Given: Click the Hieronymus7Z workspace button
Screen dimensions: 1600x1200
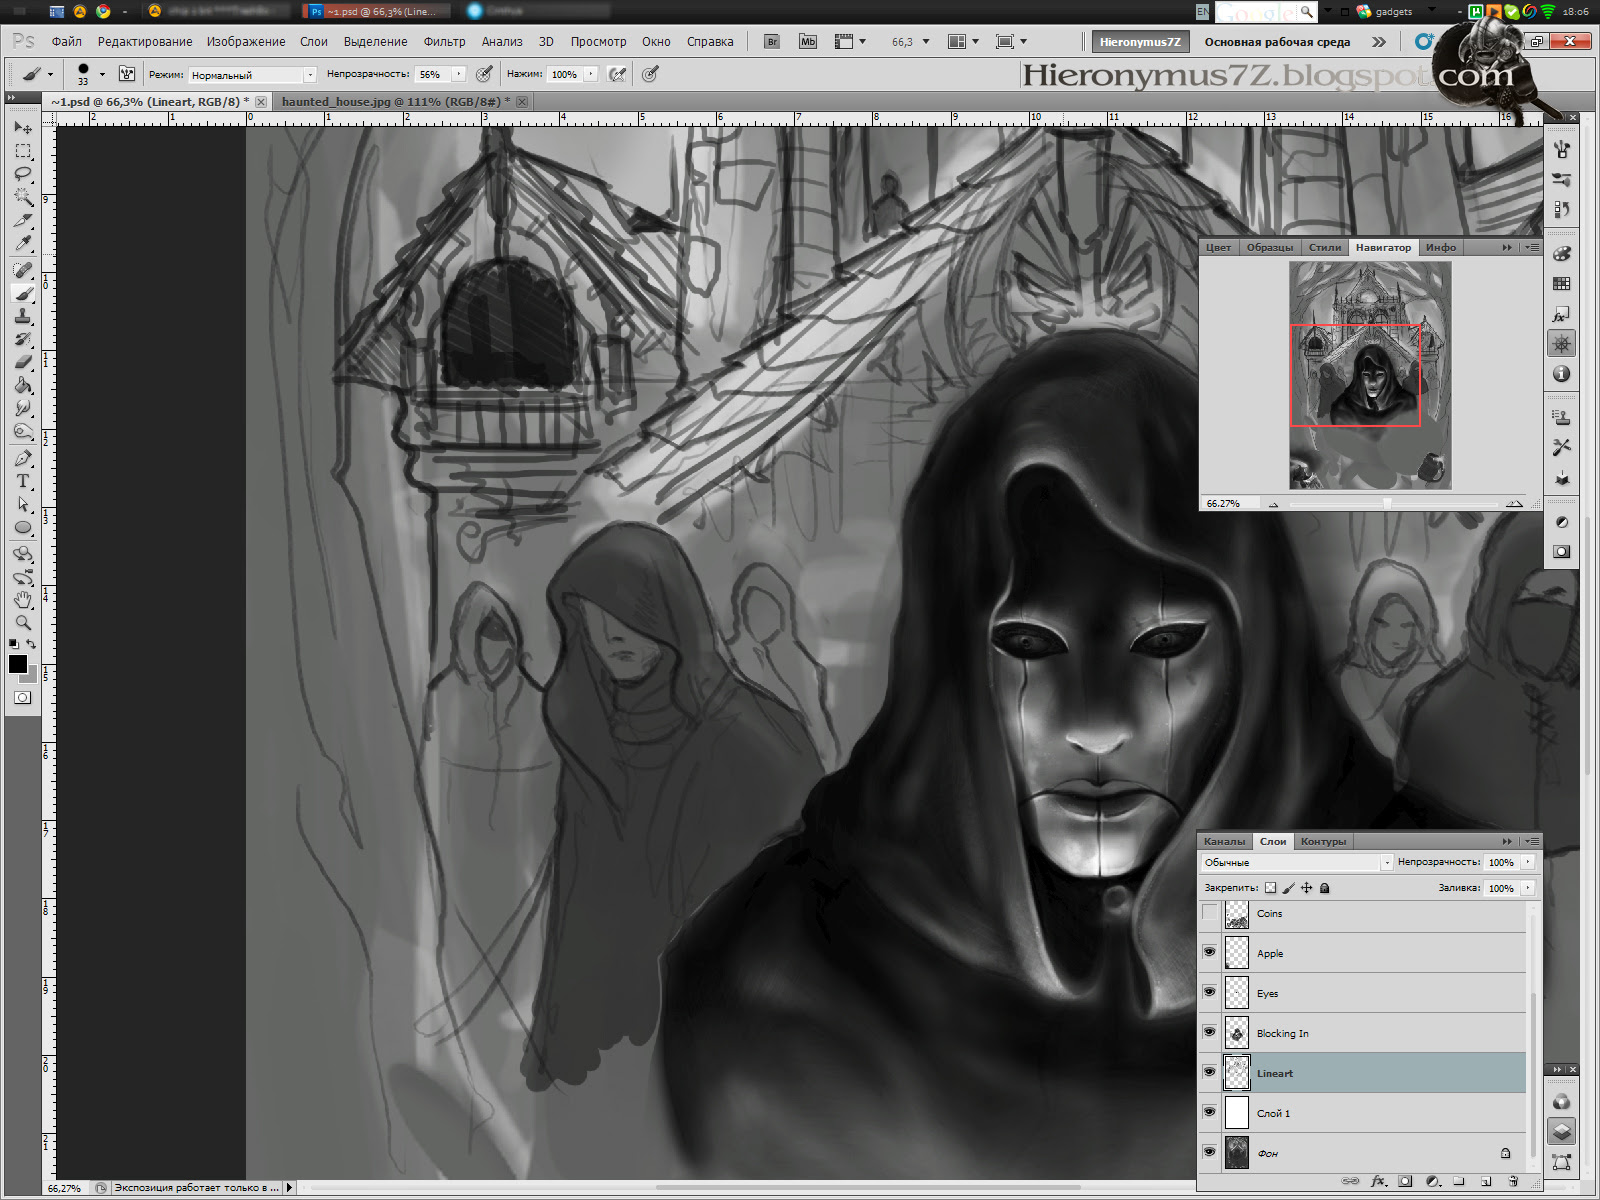Looking at the screenshot, I should tap(1139, 42).
